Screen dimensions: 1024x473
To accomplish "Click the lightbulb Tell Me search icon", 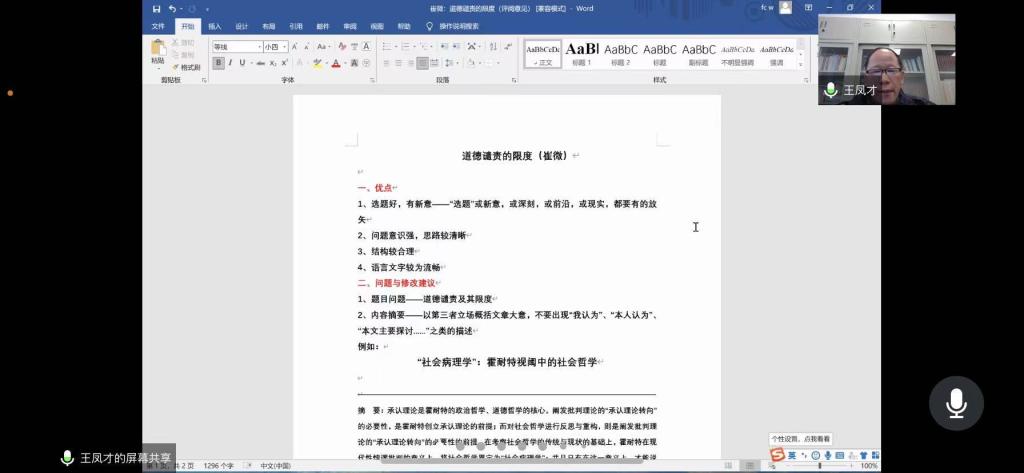I will pyautogui.click(x=429, y=27).
